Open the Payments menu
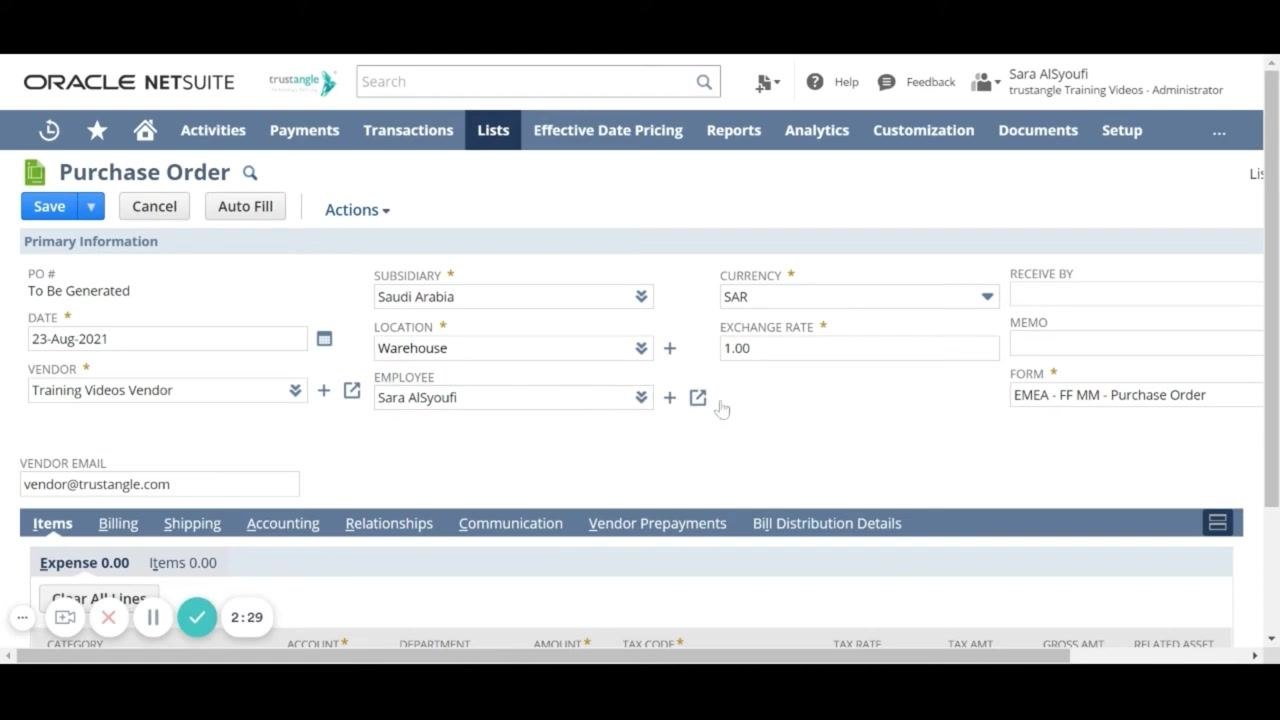1280x720 pixels. click(x=304, y=130)
